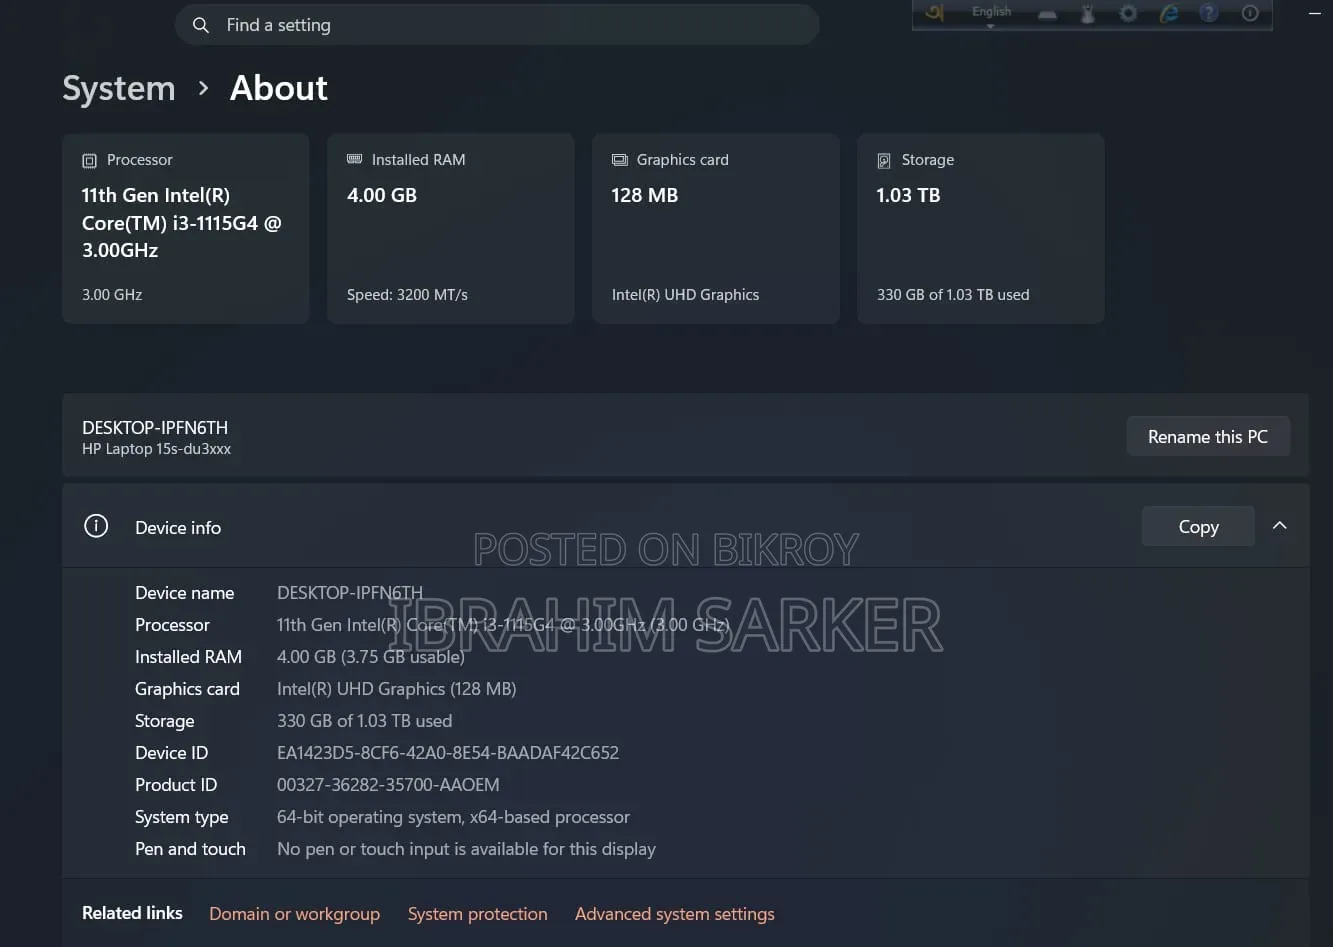Click Intel(R) UHD Graphics card caption

coord(685,295)
